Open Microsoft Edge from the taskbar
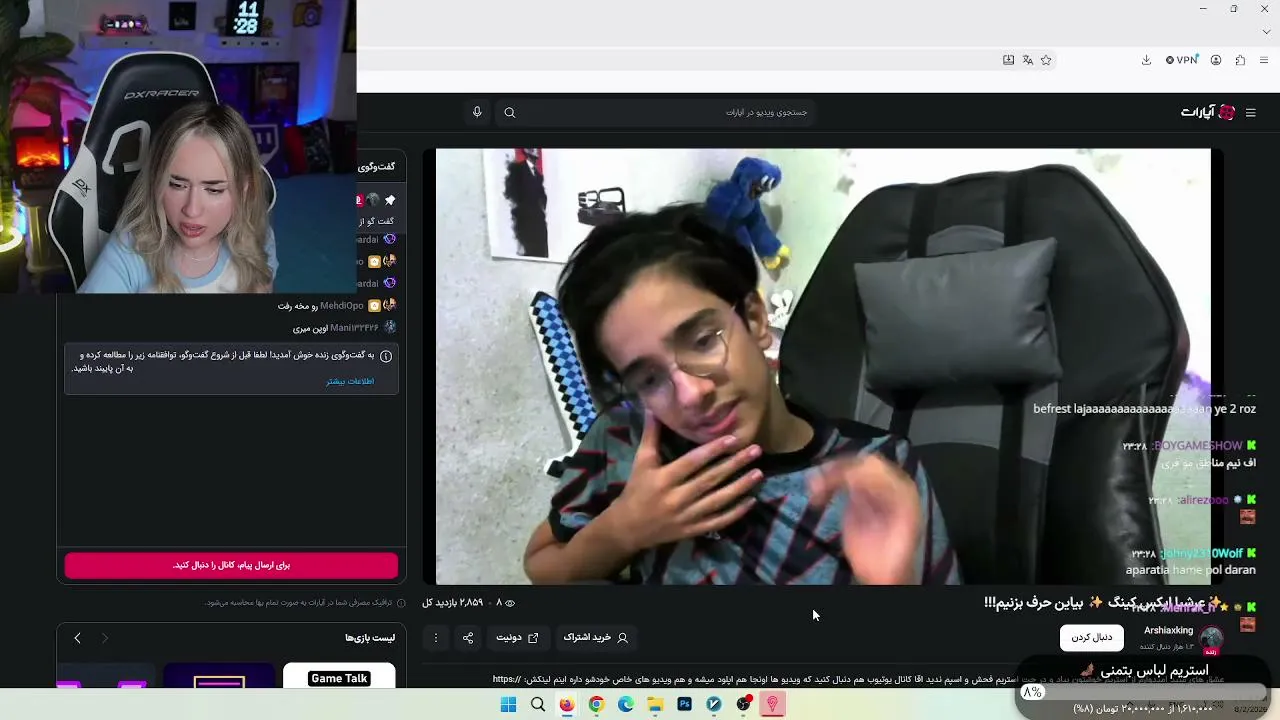This screenshot has height=720, width=1280. [x=626, y=704]
